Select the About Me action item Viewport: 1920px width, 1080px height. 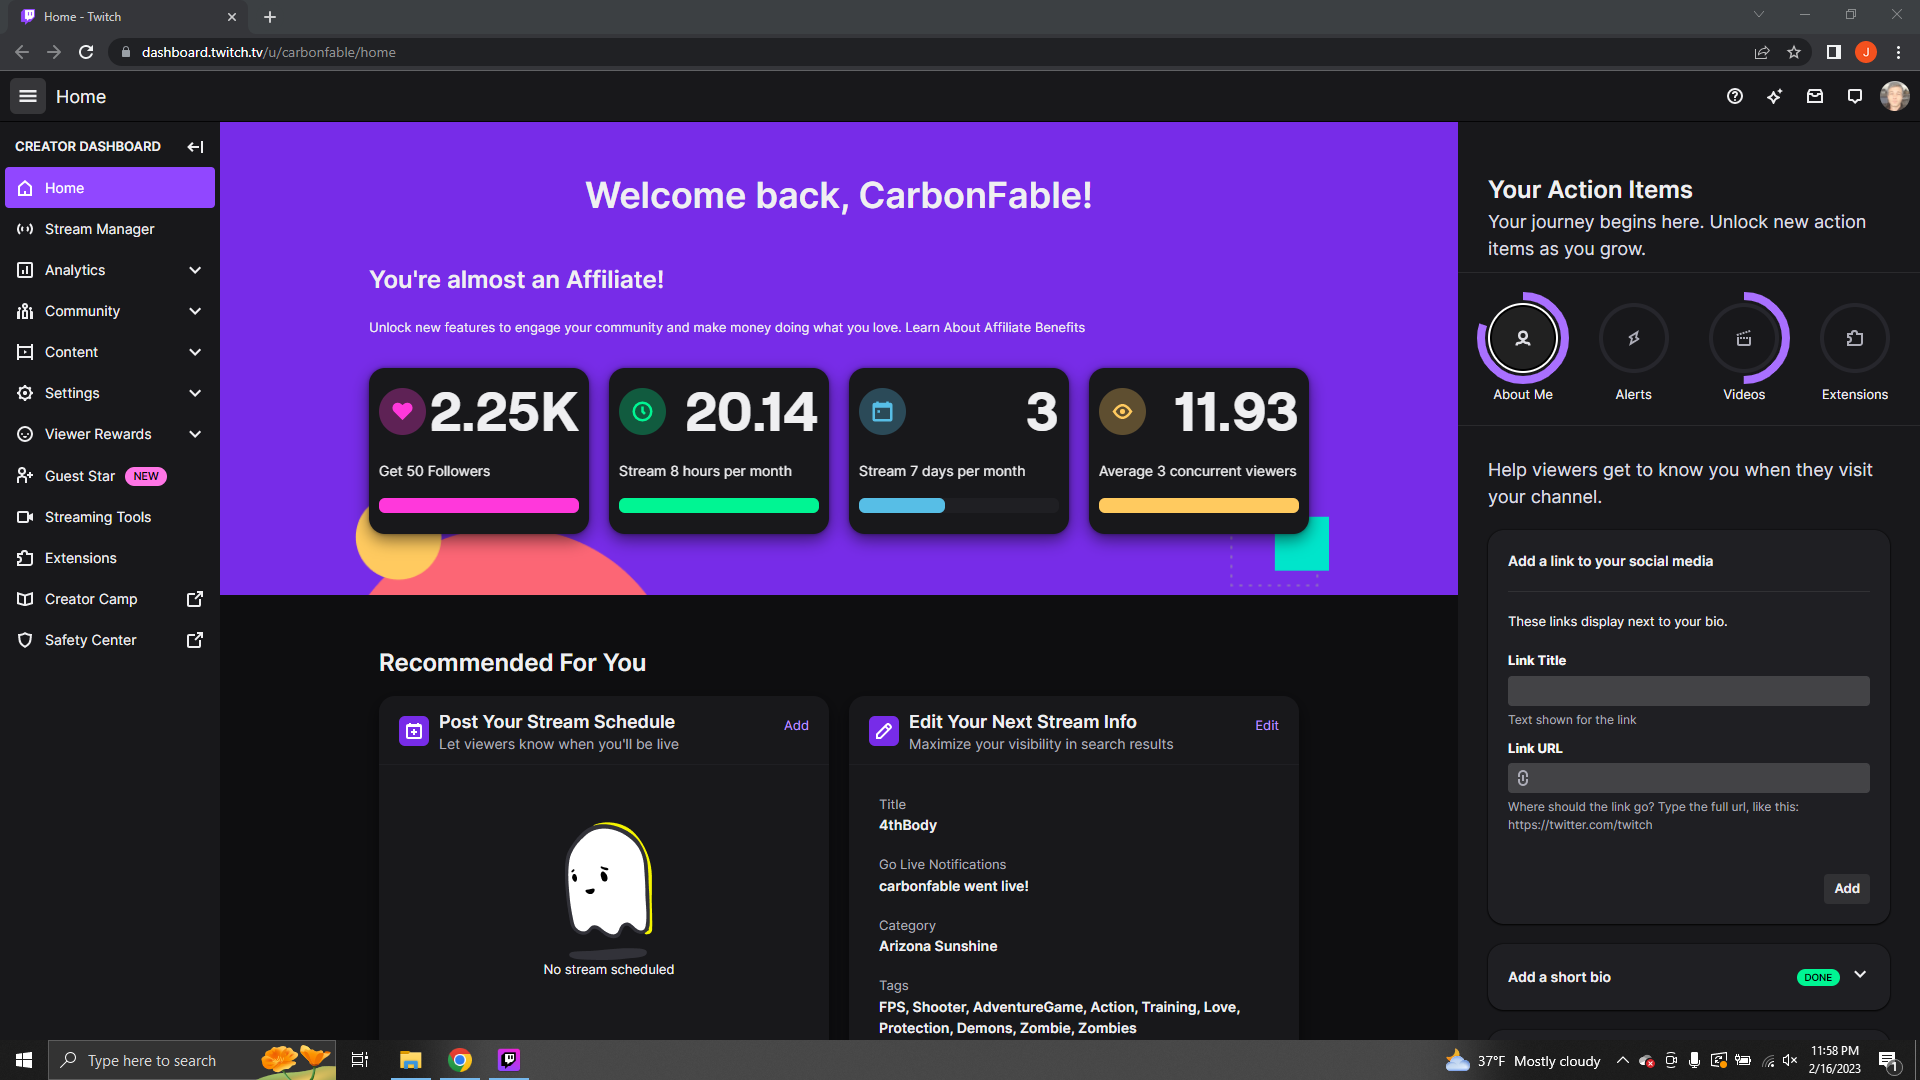pos(1522,339)
